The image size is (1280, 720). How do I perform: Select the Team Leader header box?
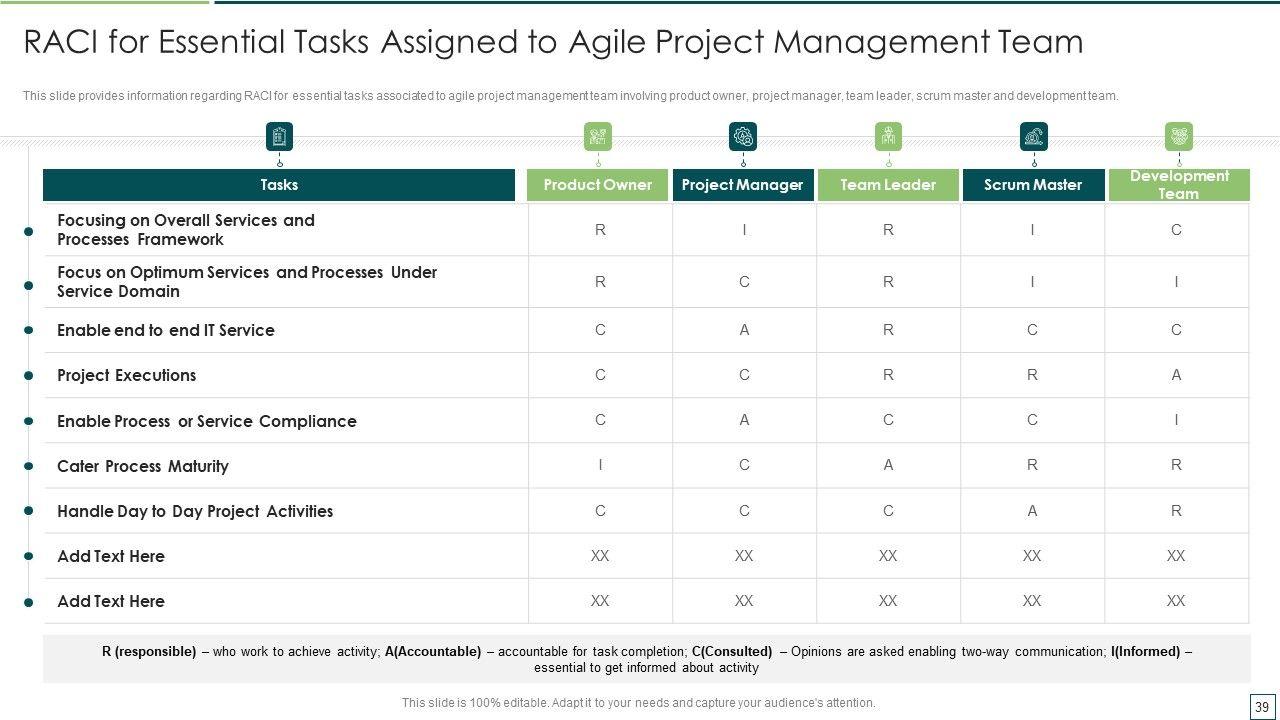pyautogui.click(x=888, y=185)
